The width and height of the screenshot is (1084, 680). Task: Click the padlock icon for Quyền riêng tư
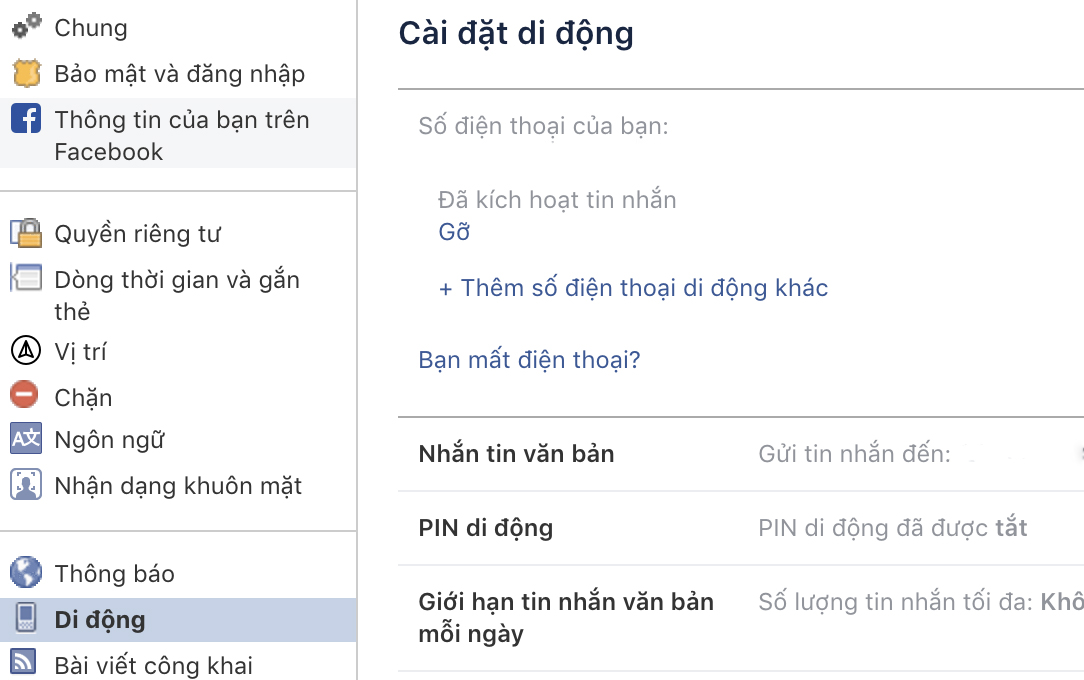point(26,234)
